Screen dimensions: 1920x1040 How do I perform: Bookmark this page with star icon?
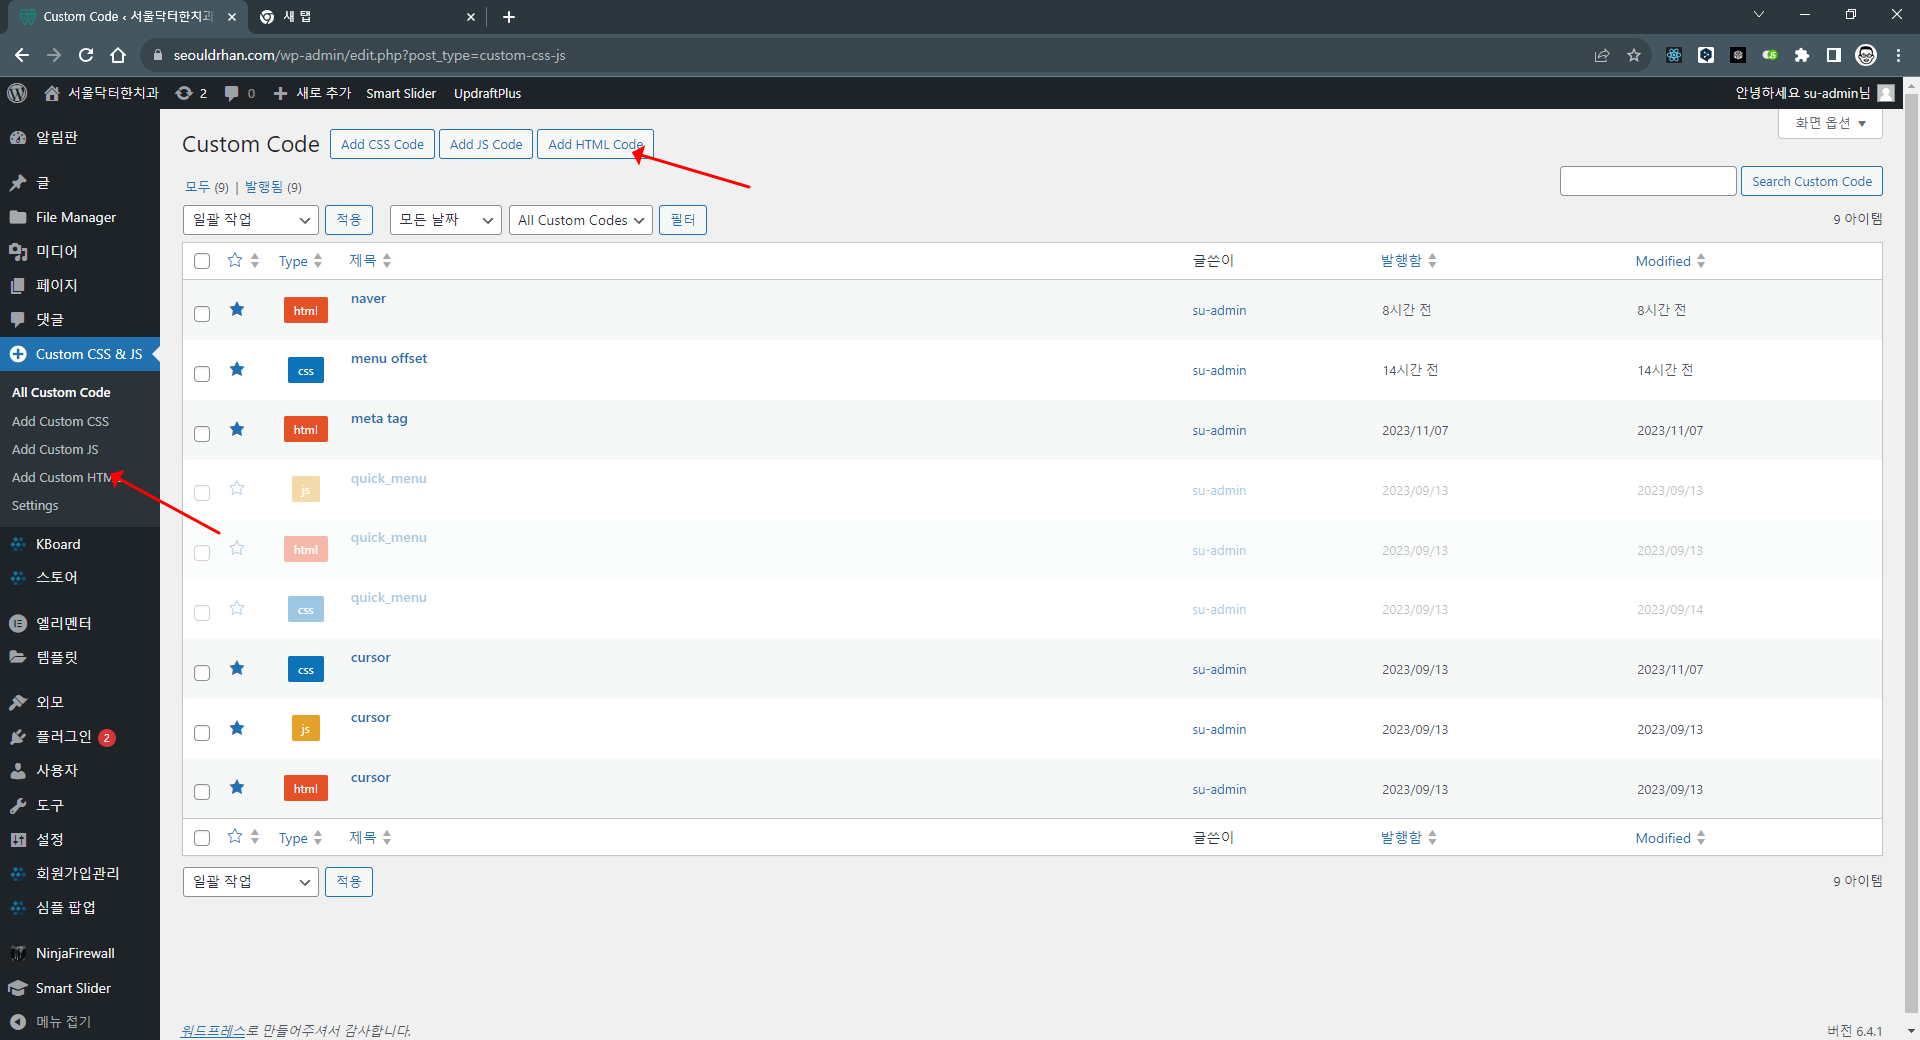(1634, 55)
